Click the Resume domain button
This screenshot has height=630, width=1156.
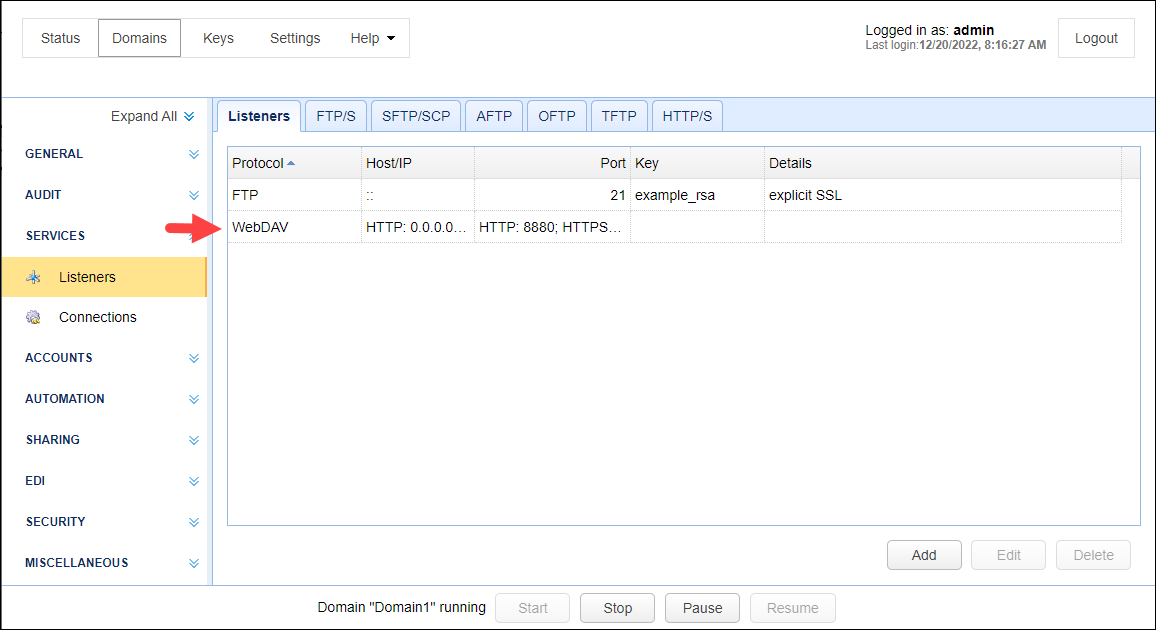click(x=793, y=608)
